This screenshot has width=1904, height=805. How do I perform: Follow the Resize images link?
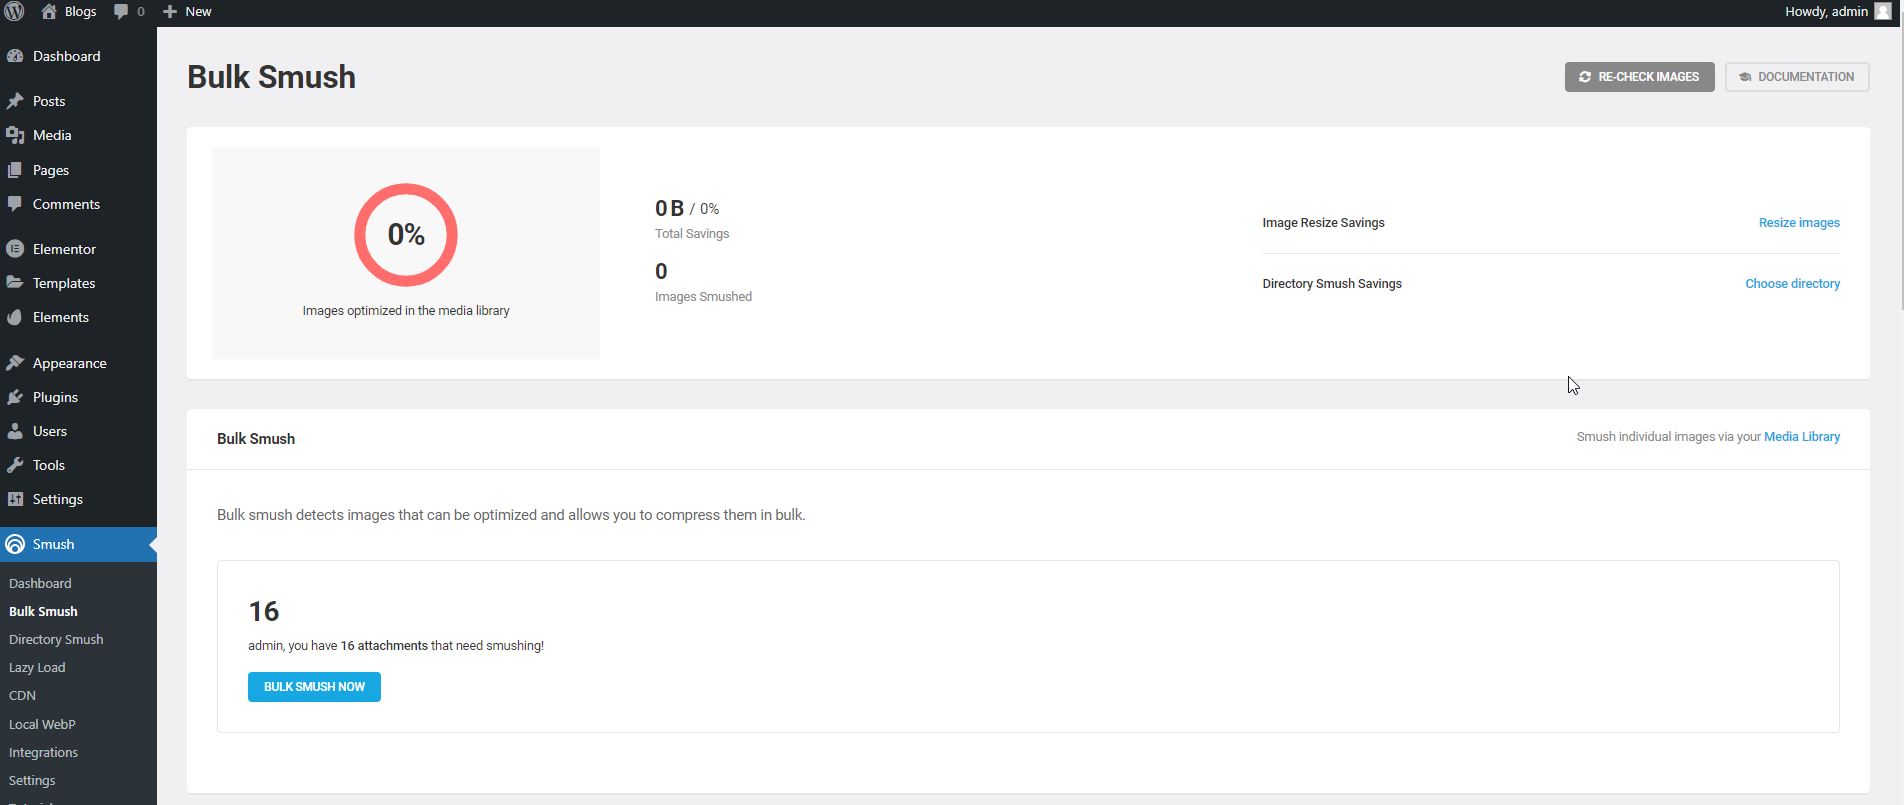pyautogui.click(x=1799, y=223)
